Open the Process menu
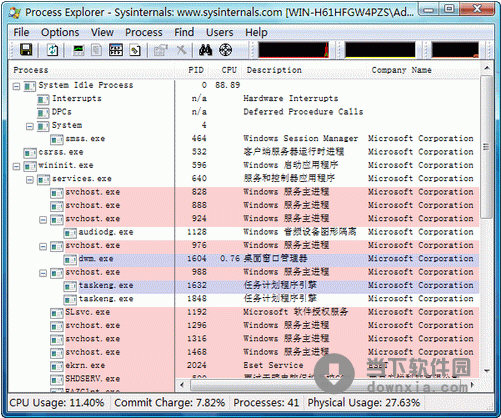This screenshot has width=501, height=418. coord(144,32)
